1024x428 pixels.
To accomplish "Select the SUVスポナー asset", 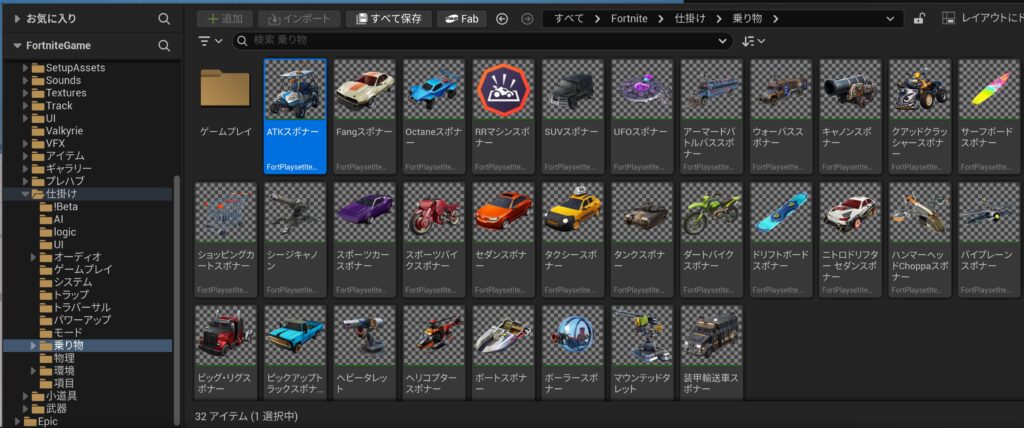I will 573,116.
